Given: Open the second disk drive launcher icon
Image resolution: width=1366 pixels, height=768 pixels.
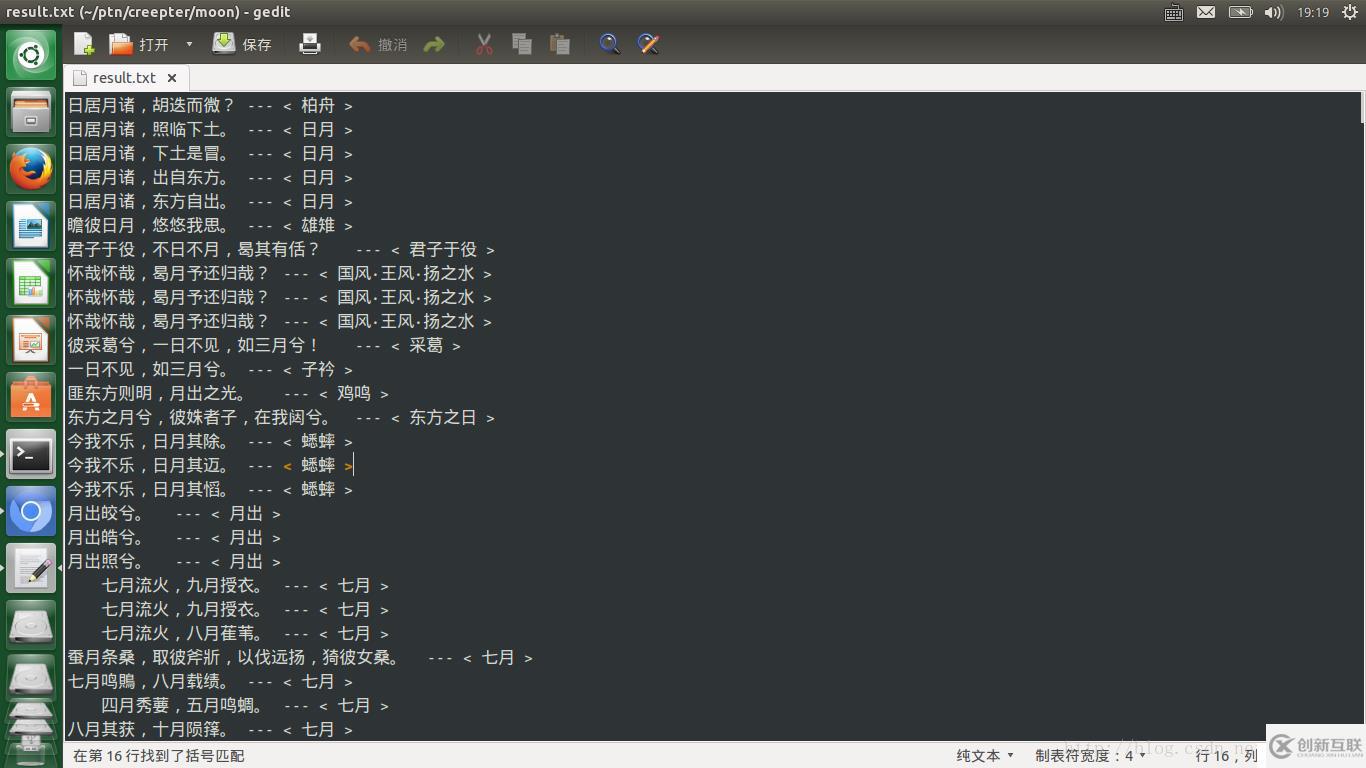Looking at the screenshot, I should pyautogui.click(x=31, y=678).
